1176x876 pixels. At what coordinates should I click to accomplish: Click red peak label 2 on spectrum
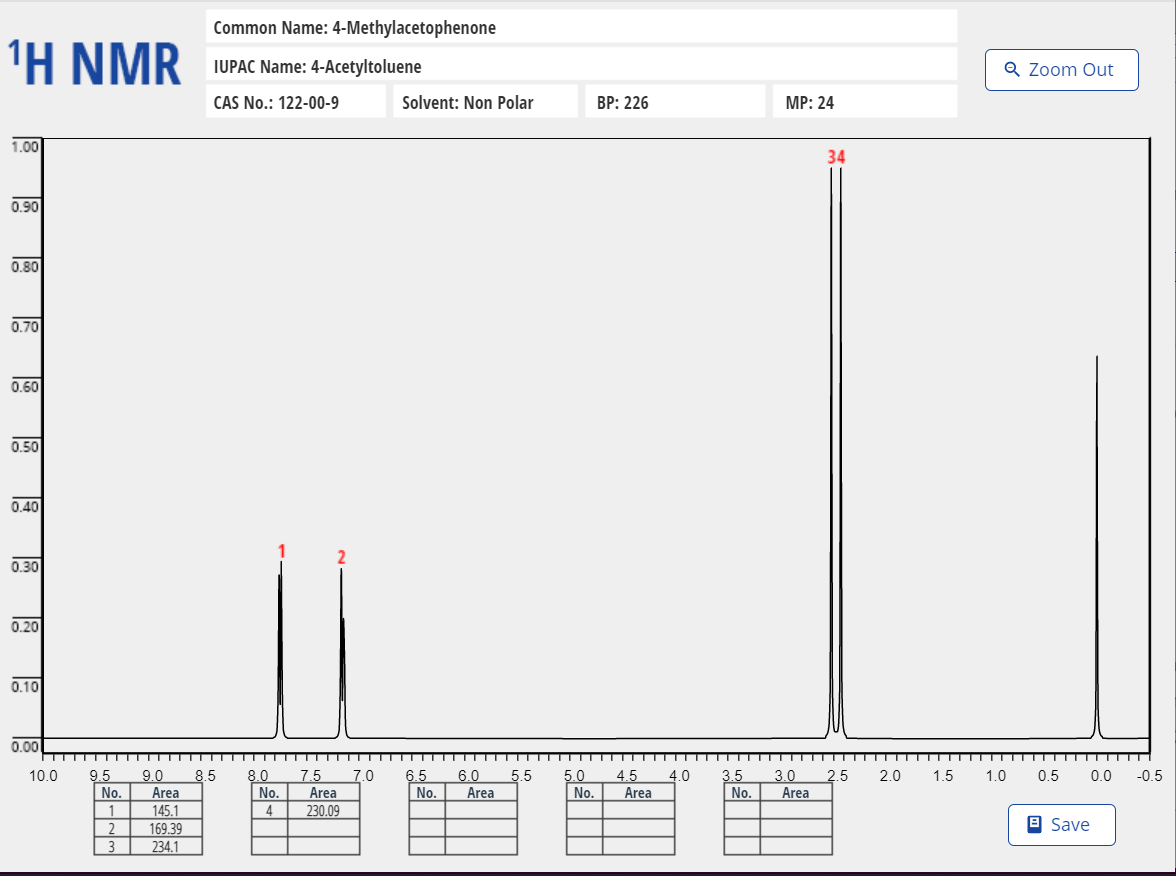coord(341,557)
